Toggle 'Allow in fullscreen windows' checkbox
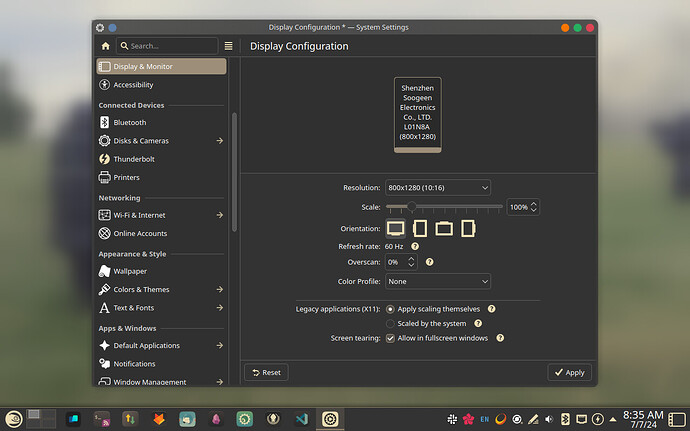This screenshot has width=690, height=431. 390,338
